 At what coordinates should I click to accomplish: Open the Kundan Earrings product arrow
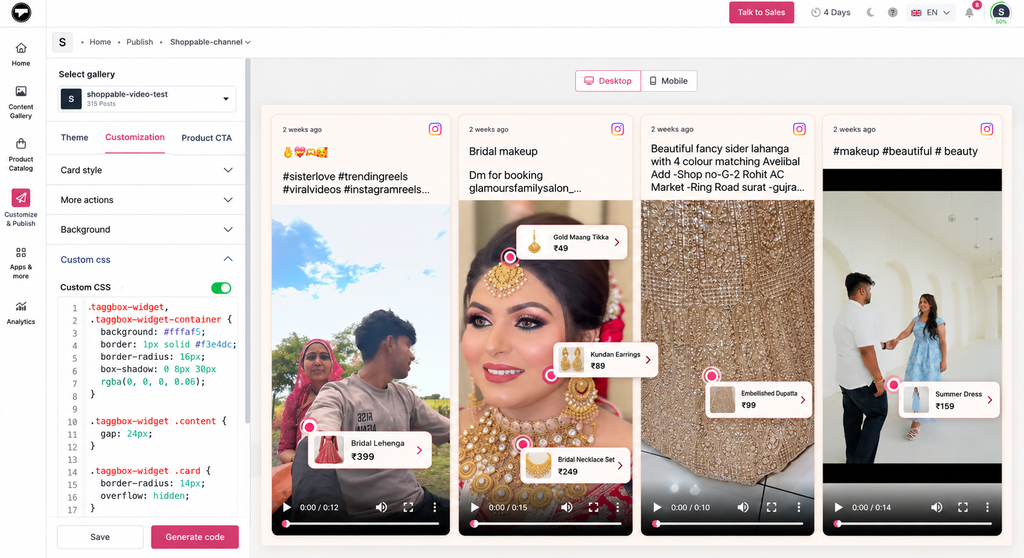pos(648,359)
